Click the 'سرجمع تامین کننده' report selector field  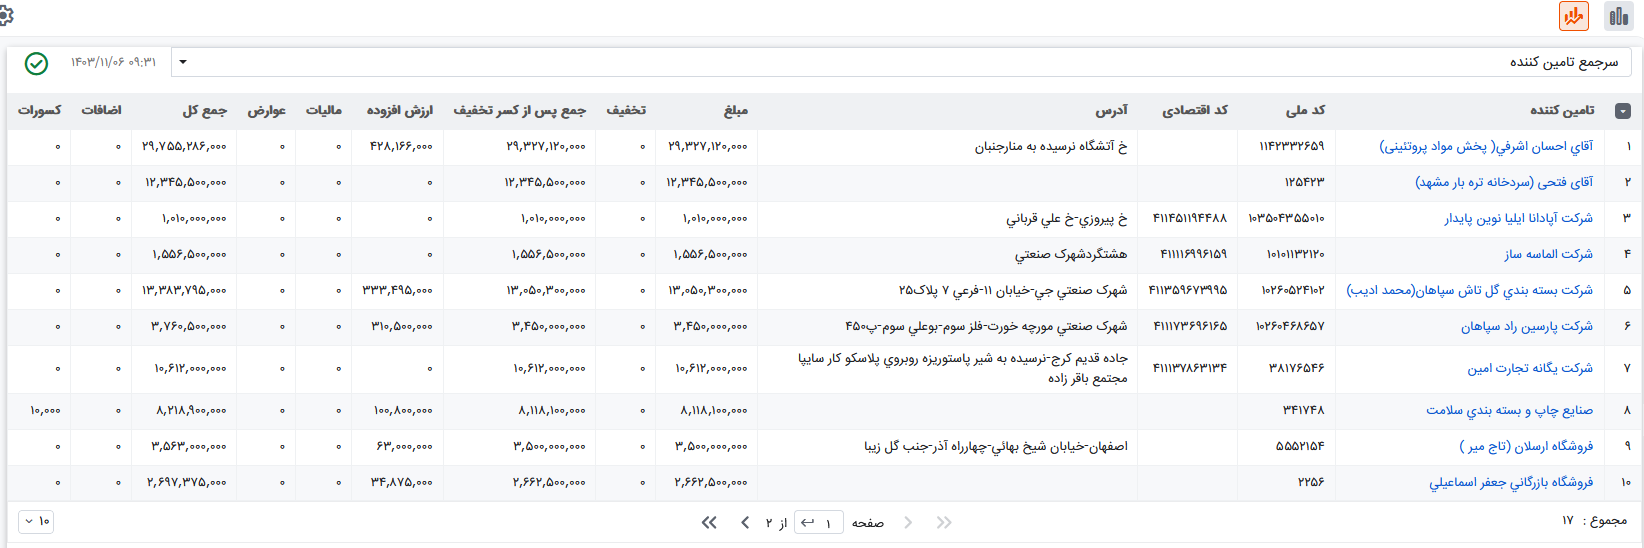coord(900,62)
